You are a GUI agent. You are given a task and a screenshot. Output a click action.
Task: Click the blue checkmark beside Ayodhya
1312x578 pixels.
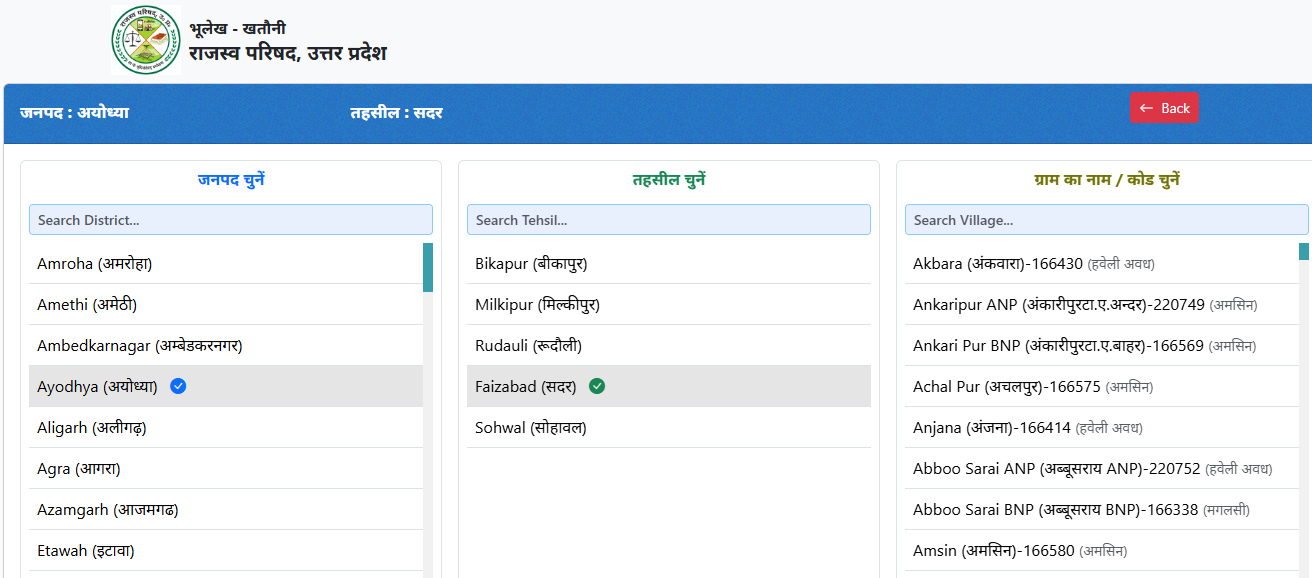tap(178, 386)
